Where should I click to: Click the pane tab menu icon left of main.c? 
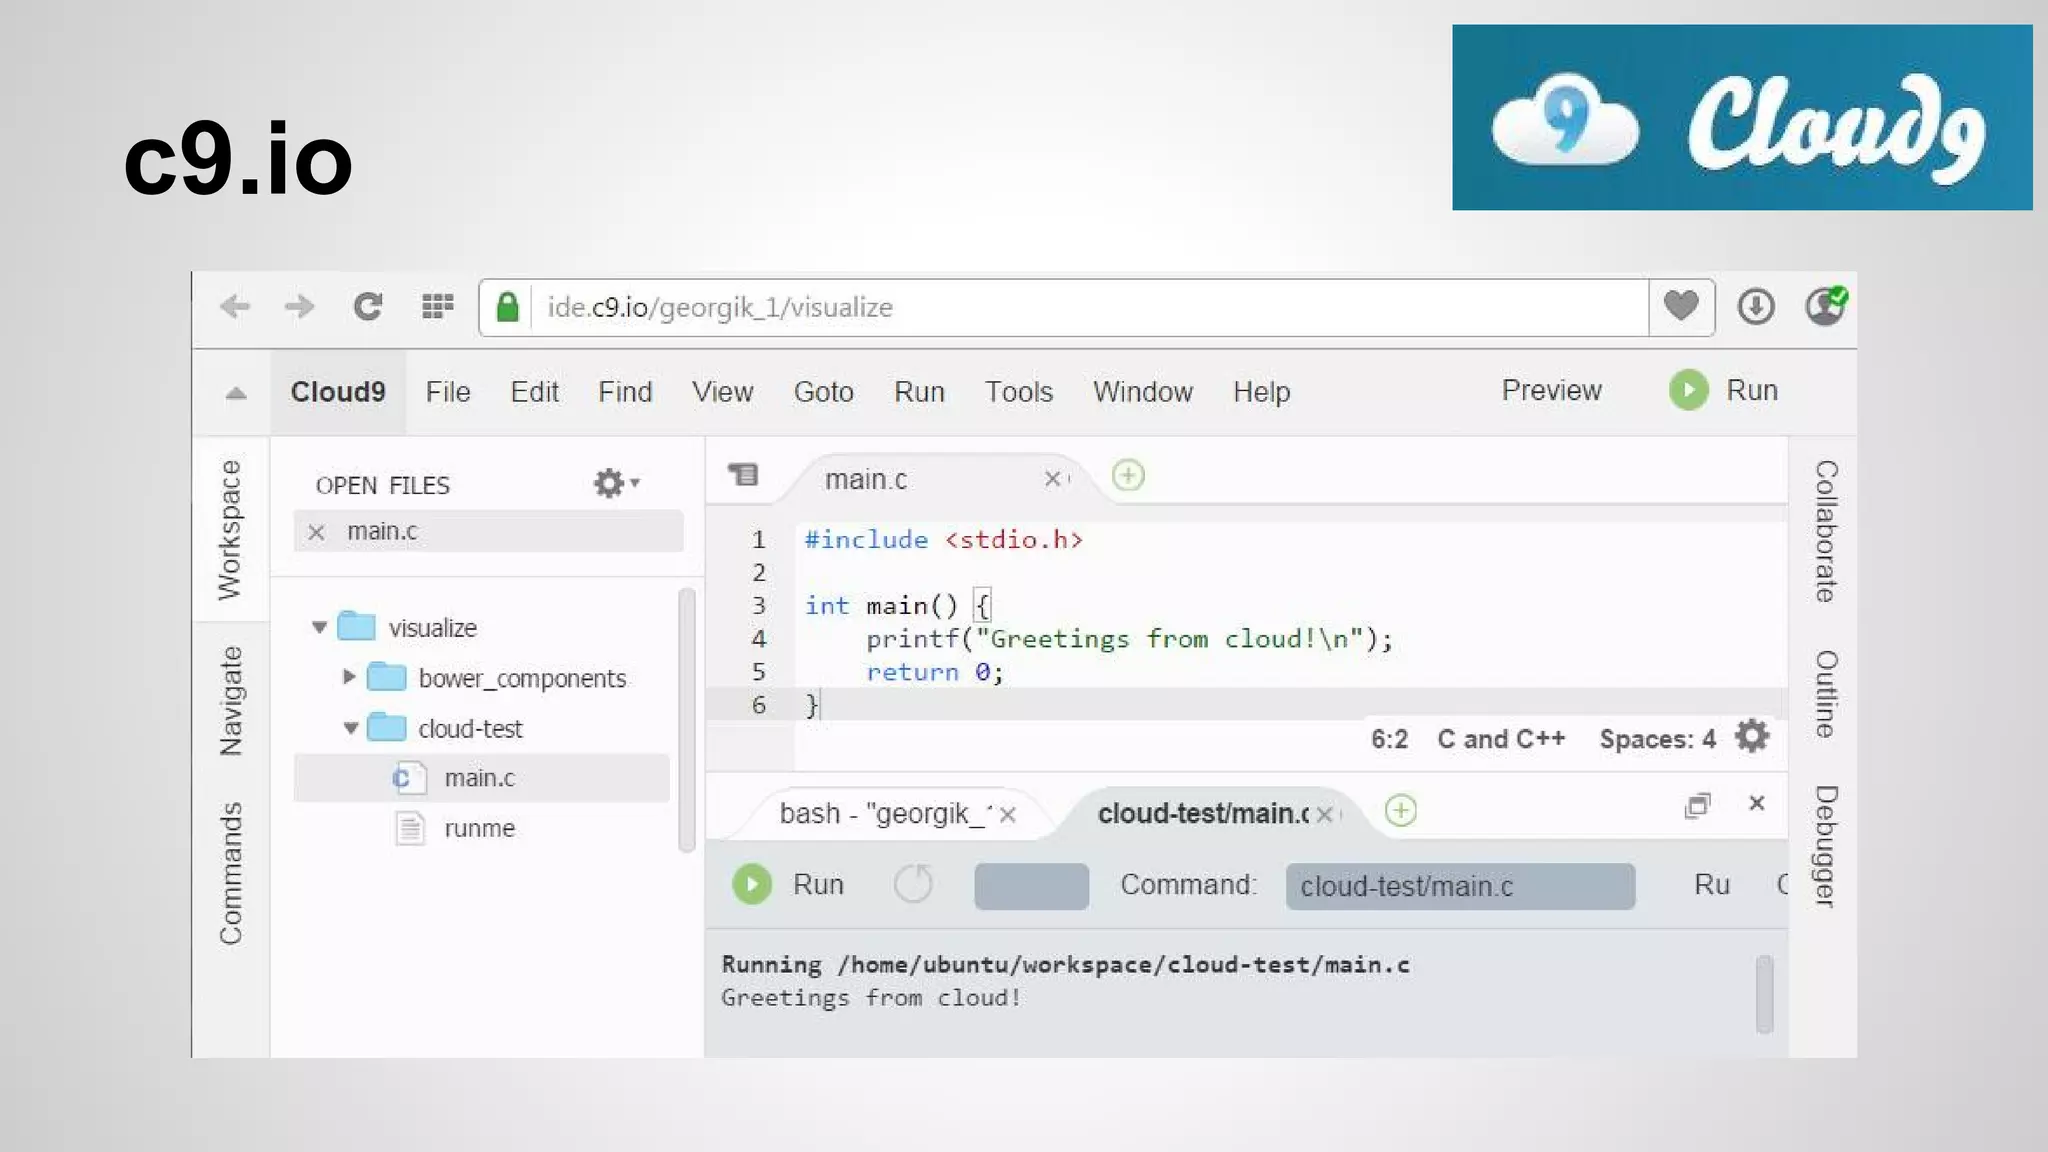(x=743, y=475)
